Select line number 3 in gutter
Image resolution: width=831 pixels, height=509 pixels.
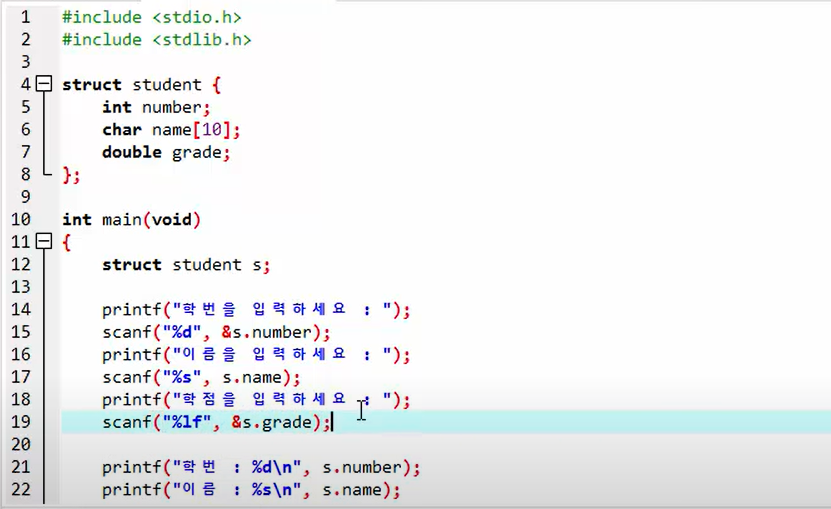25,62
